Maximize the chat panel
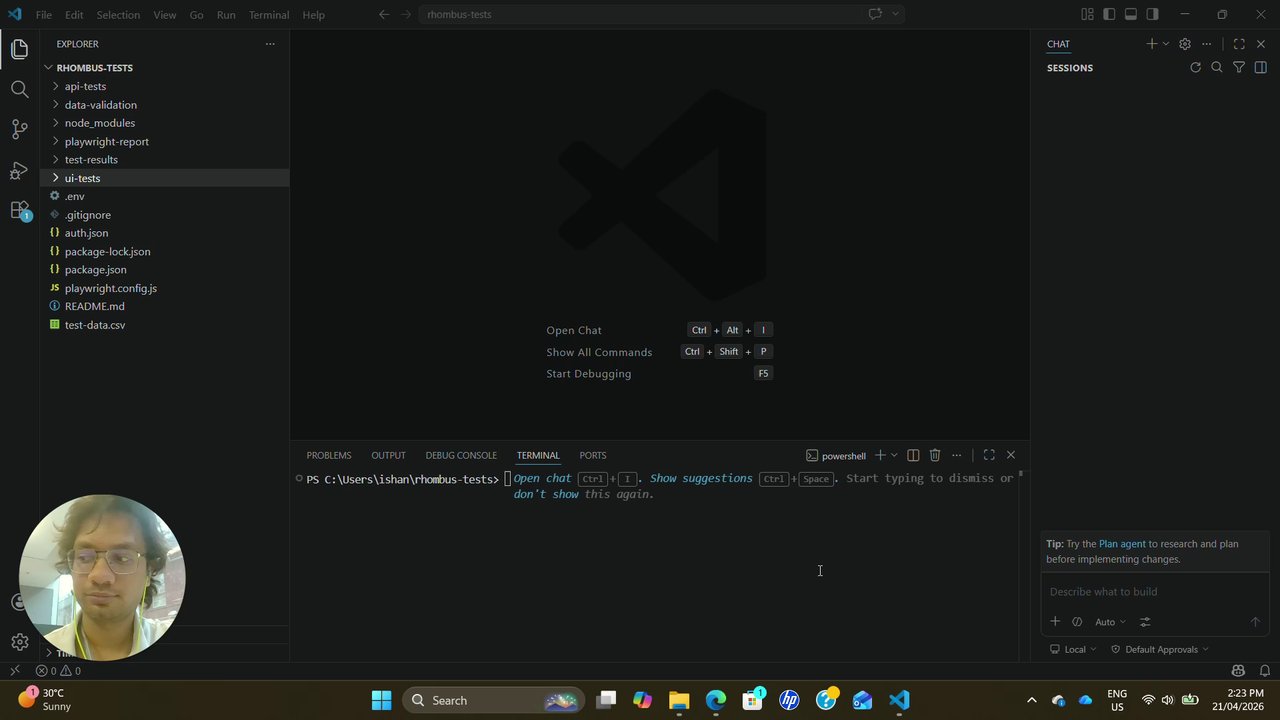The image size is (1280, 720). [1239, 44]
